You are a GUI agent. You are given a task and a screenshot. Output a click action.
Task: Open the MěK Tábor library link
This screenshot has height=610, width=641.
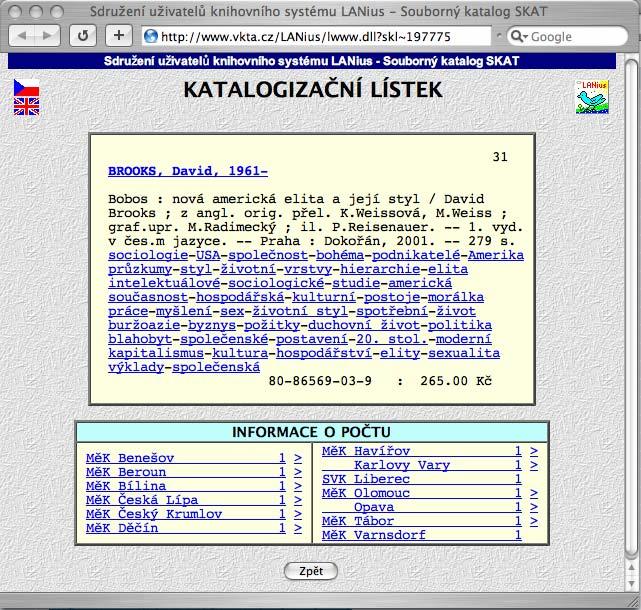coord(422,520)
